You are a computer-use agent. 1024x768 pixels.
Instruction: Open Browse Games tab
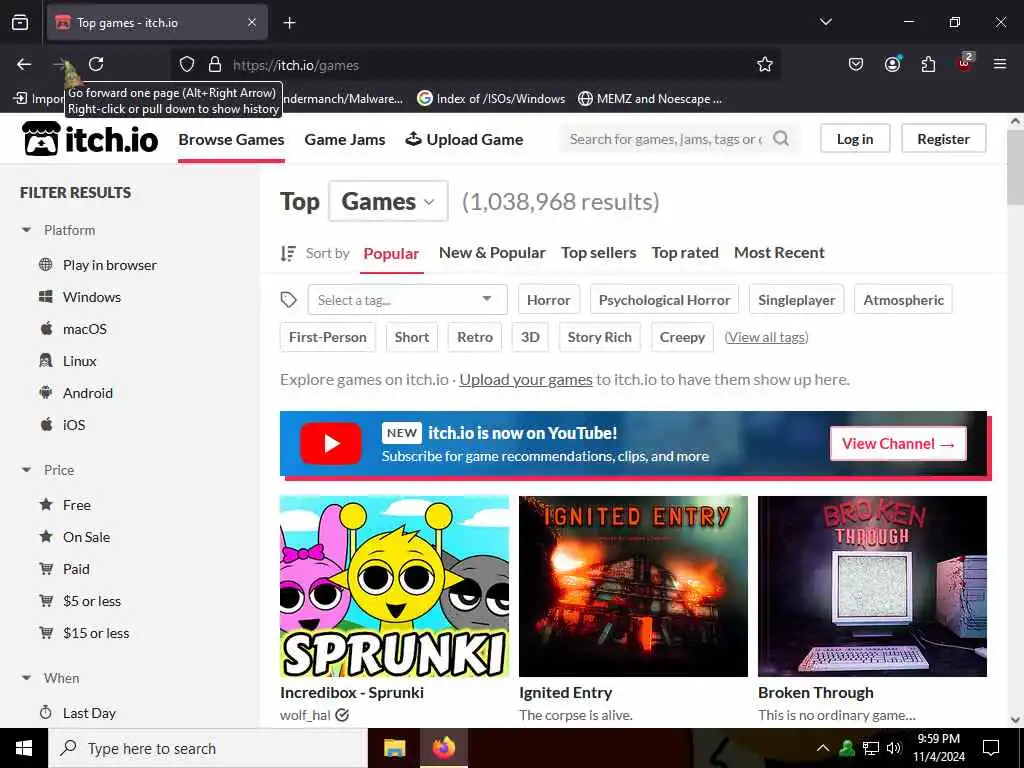click(x=231, y=140)
